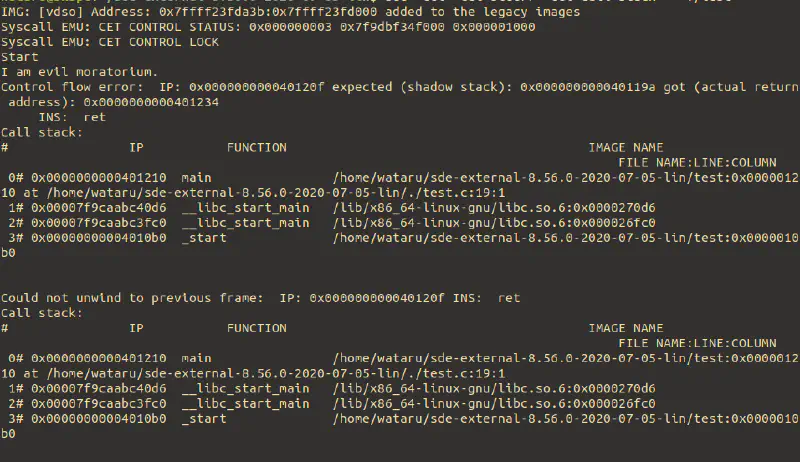Click the shadow stack address 0x000000000040119a
This screenshot has height=462, width=800.
click(x=587, y=87)
